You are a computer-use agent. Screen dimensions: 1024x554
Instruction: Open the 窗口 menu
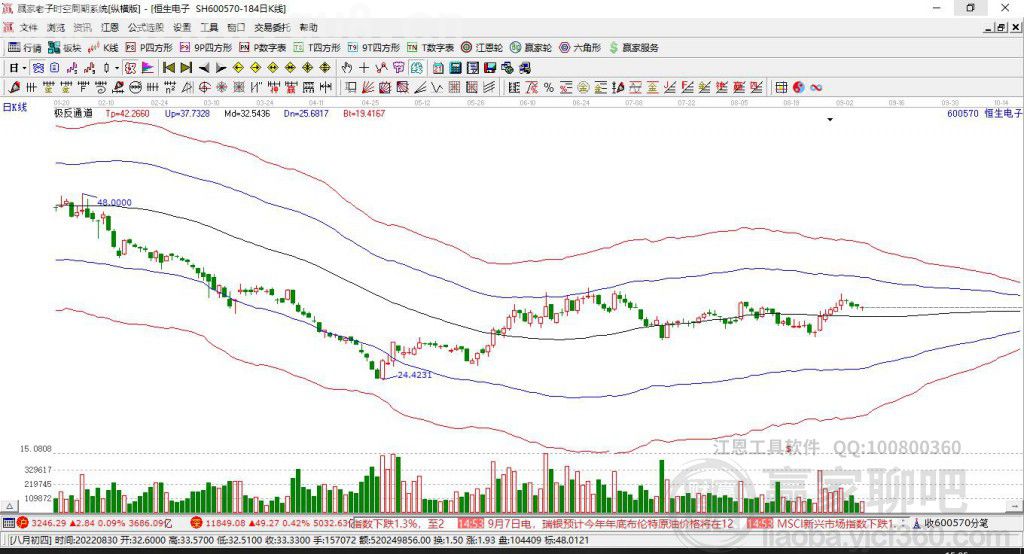236,27
